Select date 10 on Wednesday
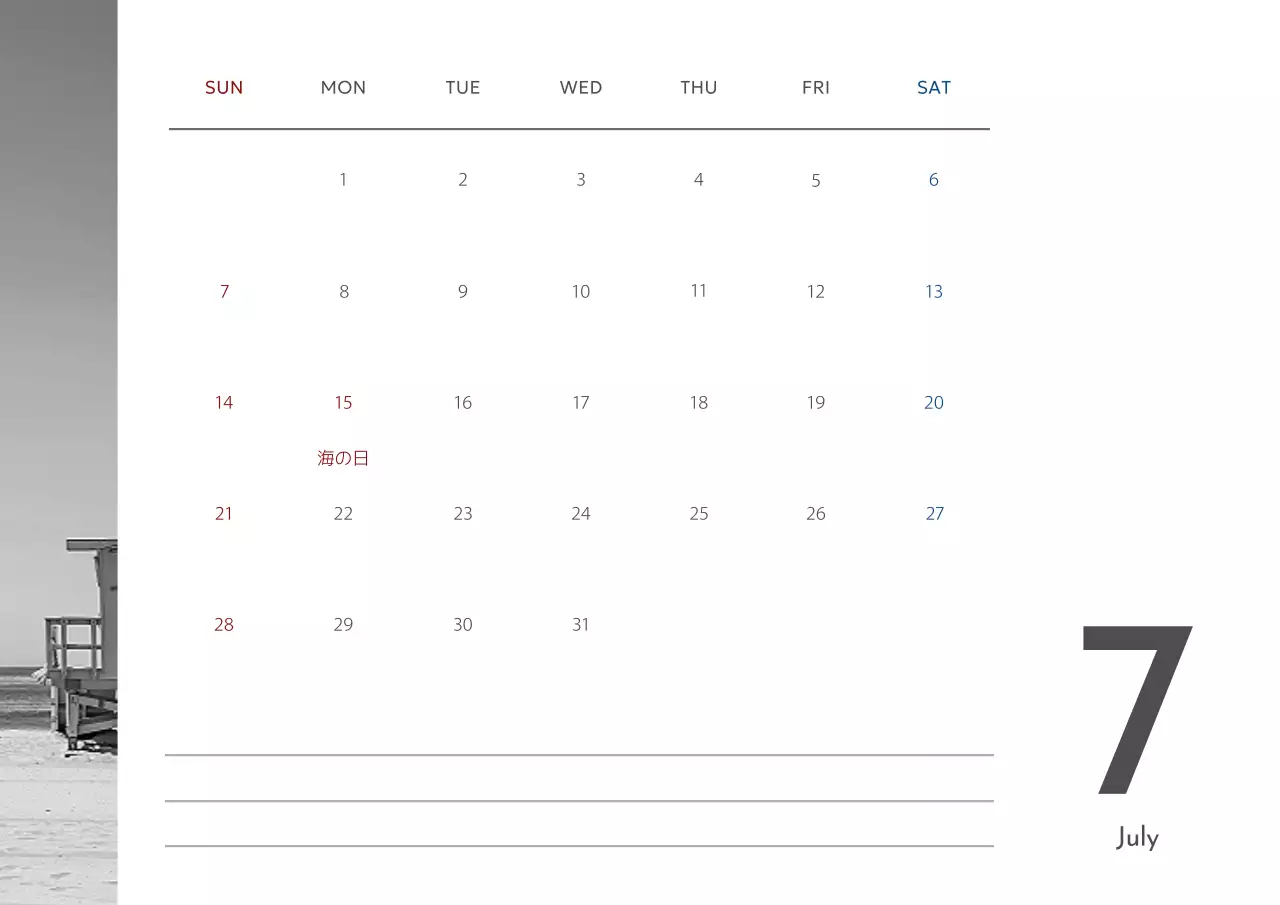The image size is (1280, 905). (581, 292)
